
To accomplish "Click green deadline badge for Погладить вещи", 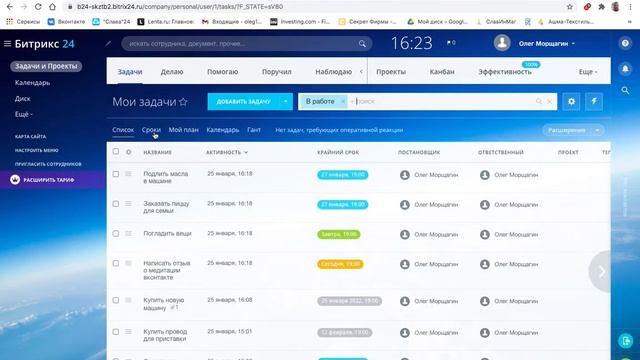I will click(339, 234).
